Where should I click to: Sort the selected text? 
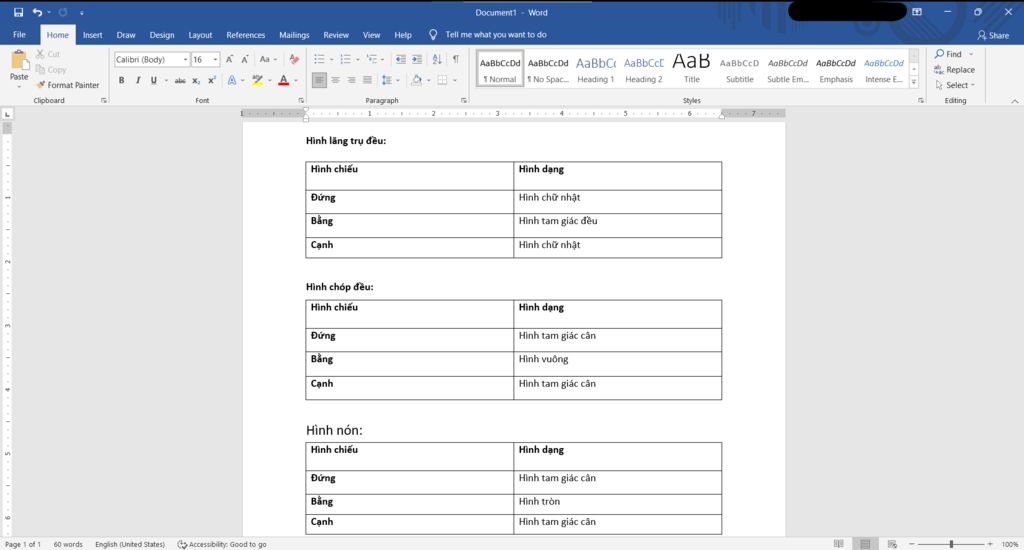coord(437,59)
